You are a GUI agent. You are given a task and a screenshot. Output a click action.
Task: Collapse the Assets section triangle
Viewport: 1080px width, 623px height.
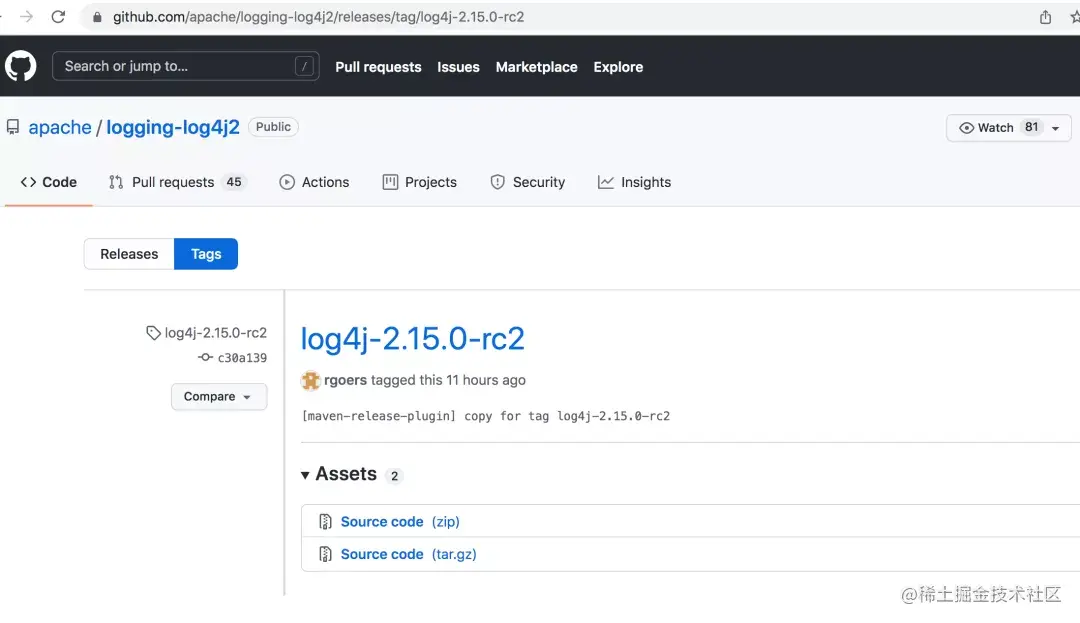[305, 475]
